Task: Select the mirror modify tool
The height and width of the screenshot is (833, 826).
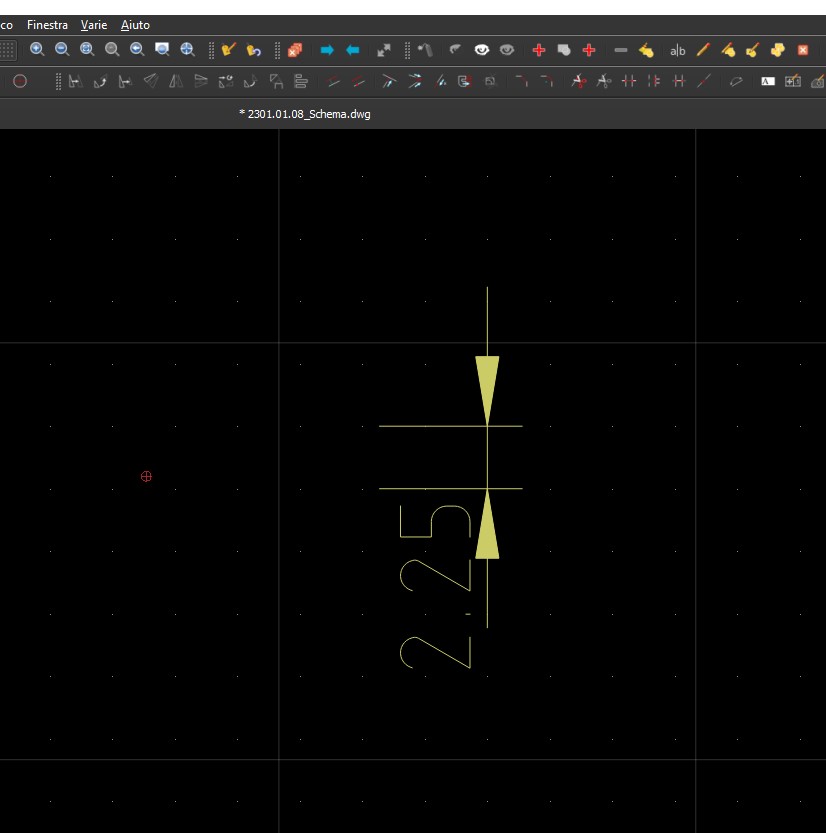Action: pyautogui.click(x=175, y=82)
